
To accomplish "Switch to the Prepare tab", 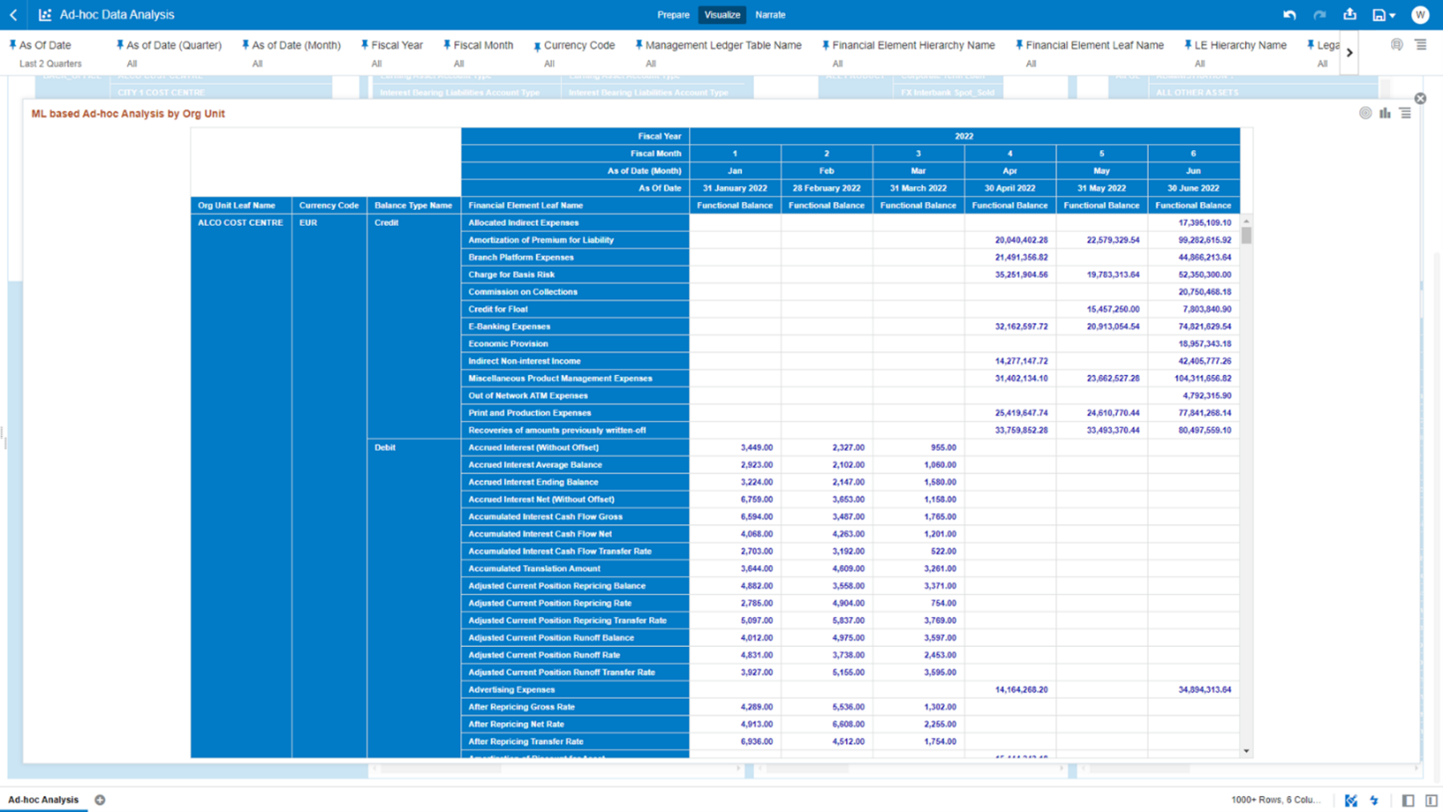I will 674,15.
